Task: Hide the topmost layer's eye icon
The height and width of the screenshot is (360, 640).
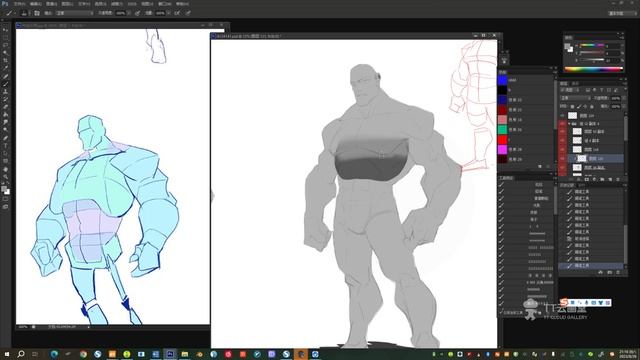Action: pyautogui.click(x=563, y=116)
